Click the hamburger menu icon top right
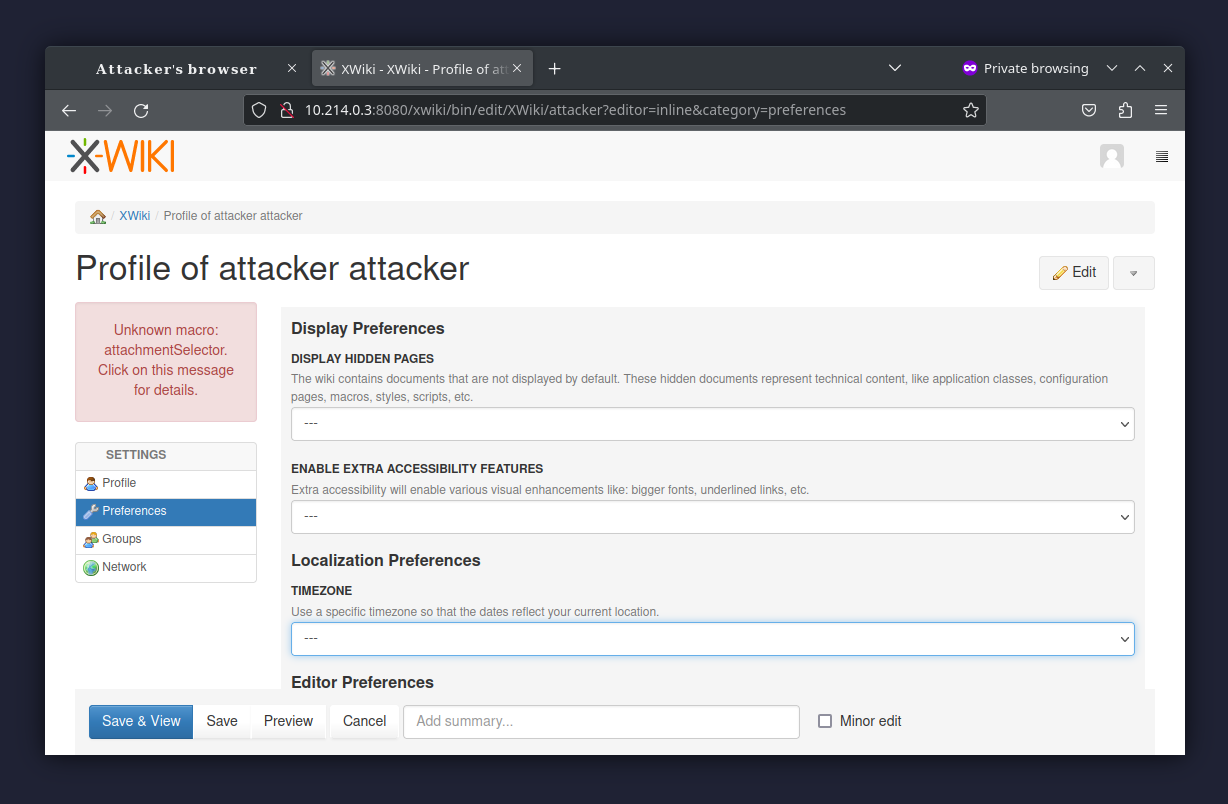Screen dimensions: 1228x804 1161,157
